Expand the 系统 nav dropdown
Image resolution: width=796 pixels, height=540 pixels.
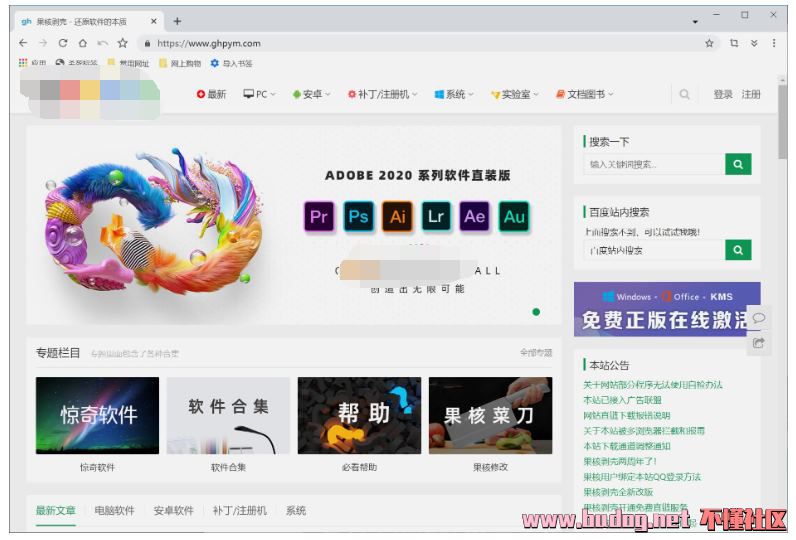(x=454, y=94)
